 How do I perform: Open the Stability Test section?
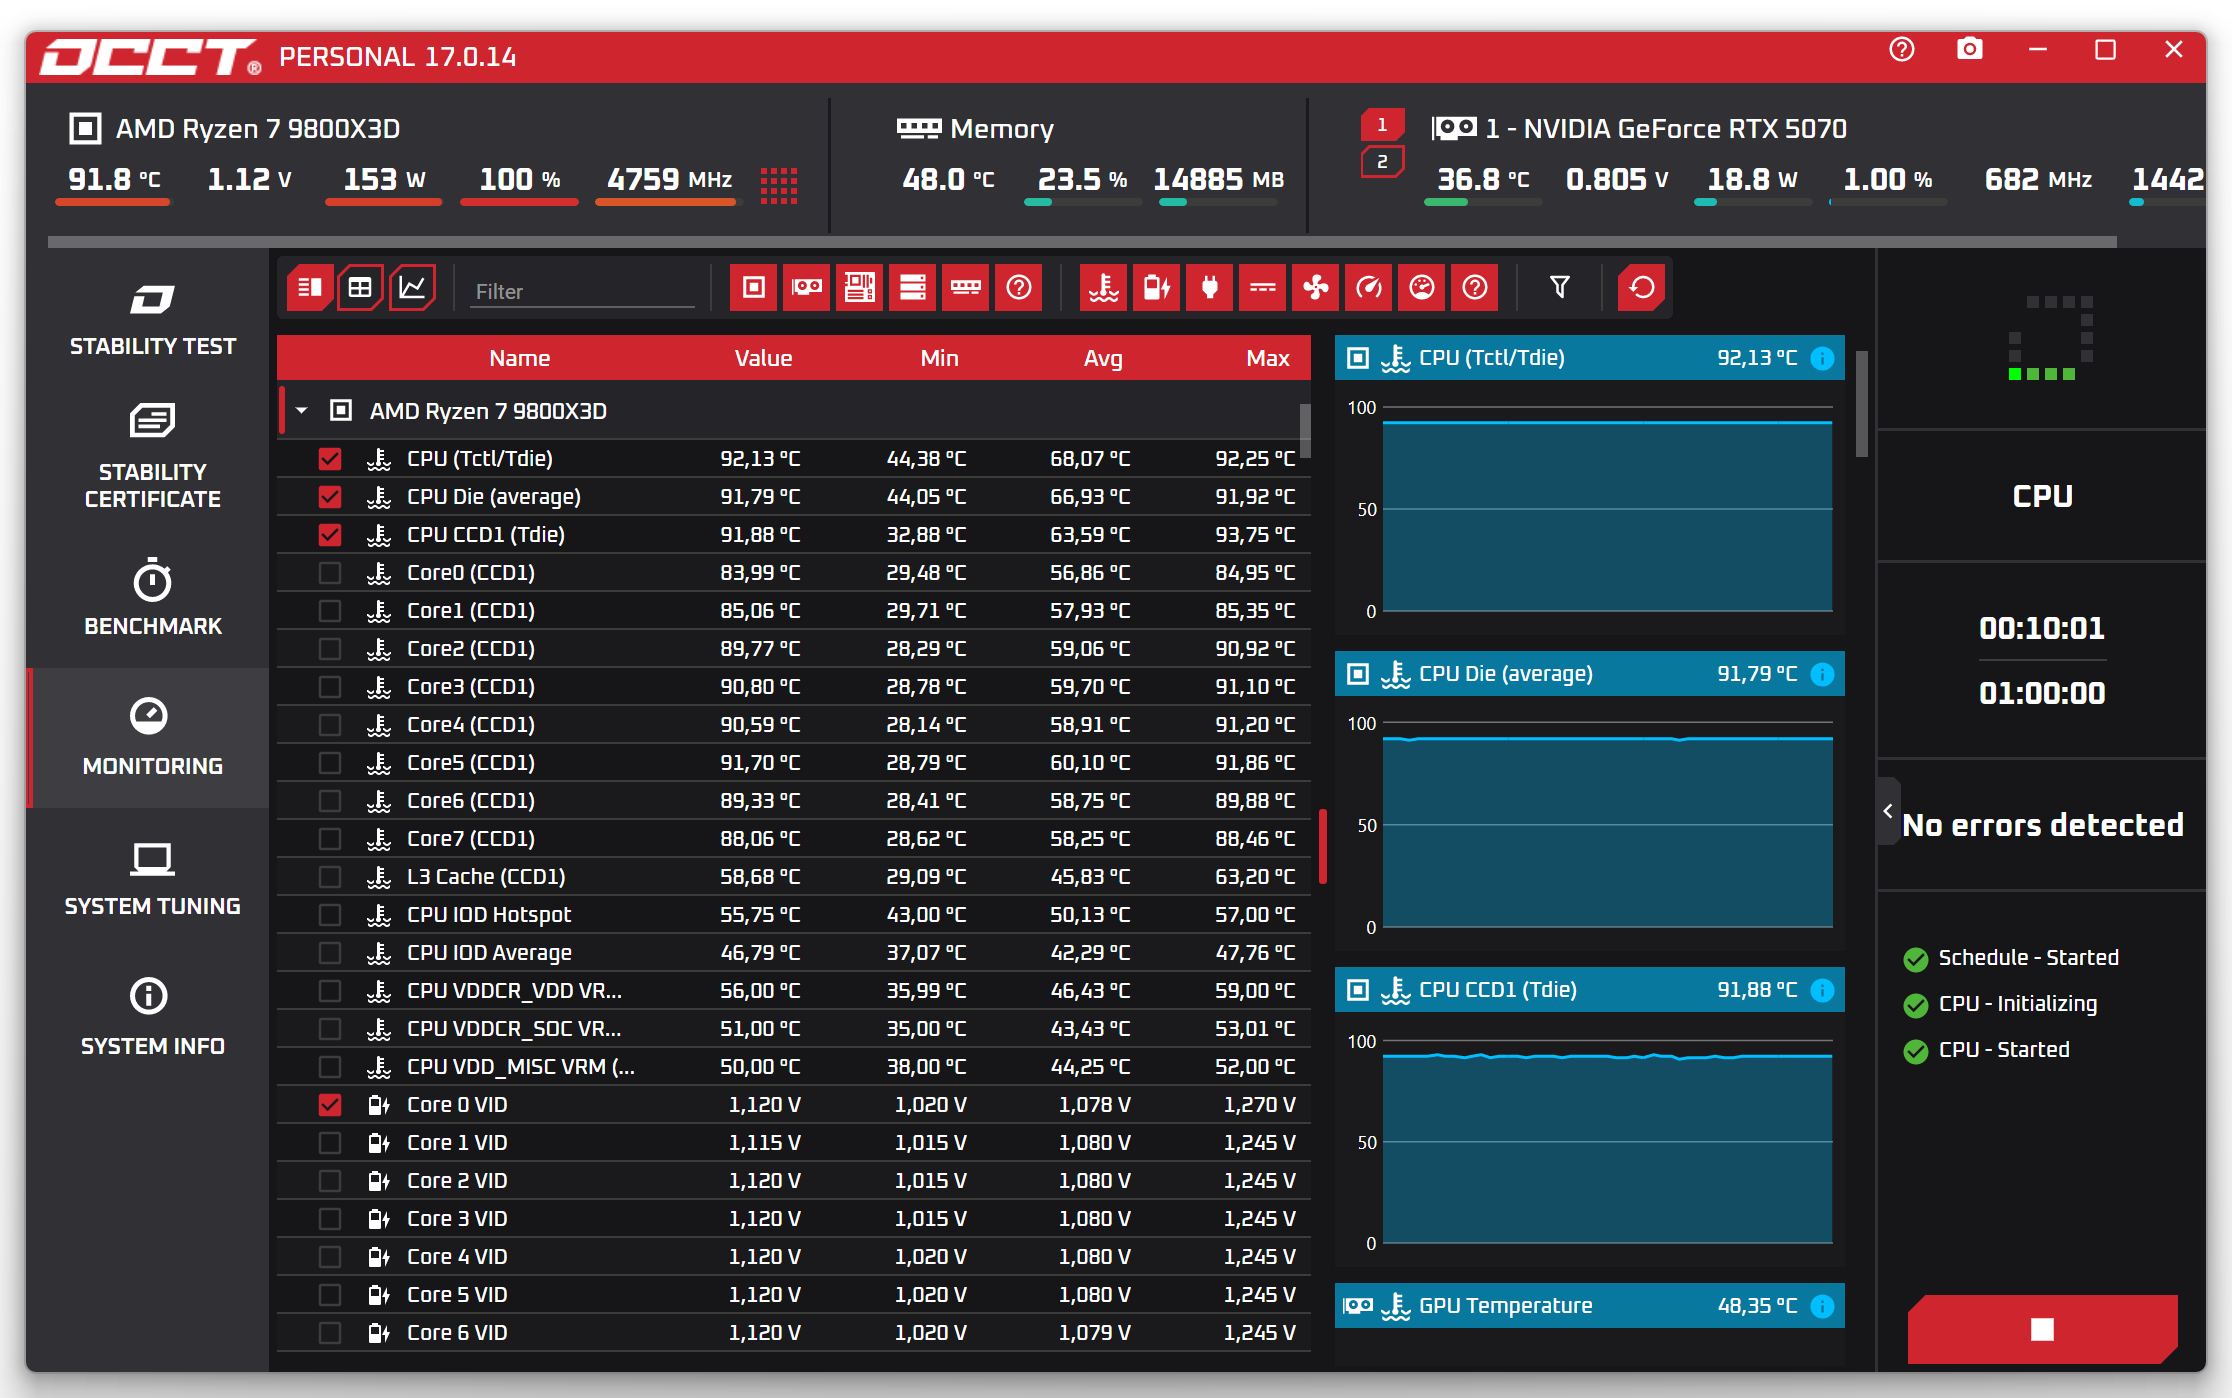click(152, 320)
